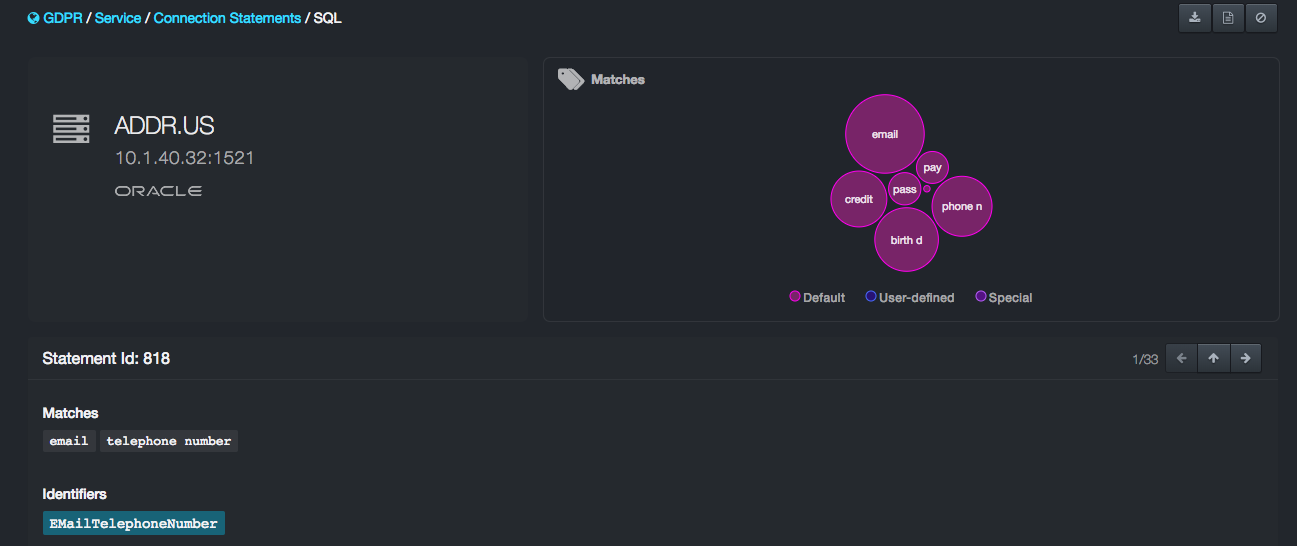
Task: Click the ban circle icon button
Action: pyautogui.click(x=1261, y=18)
